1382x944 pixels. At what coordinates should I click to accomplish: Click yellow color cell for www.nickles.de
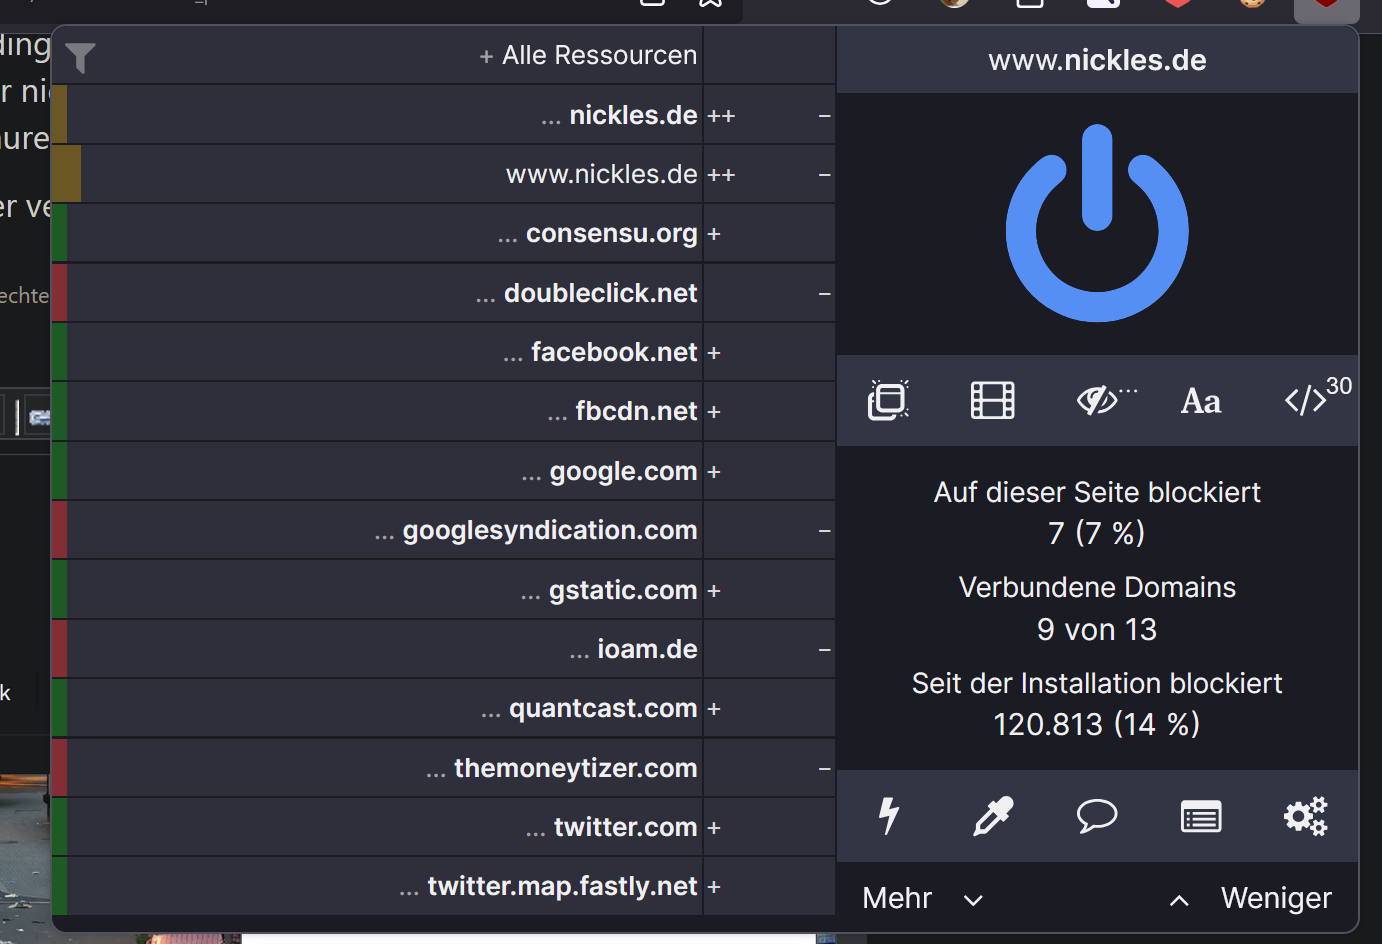(x=66, y=174)
